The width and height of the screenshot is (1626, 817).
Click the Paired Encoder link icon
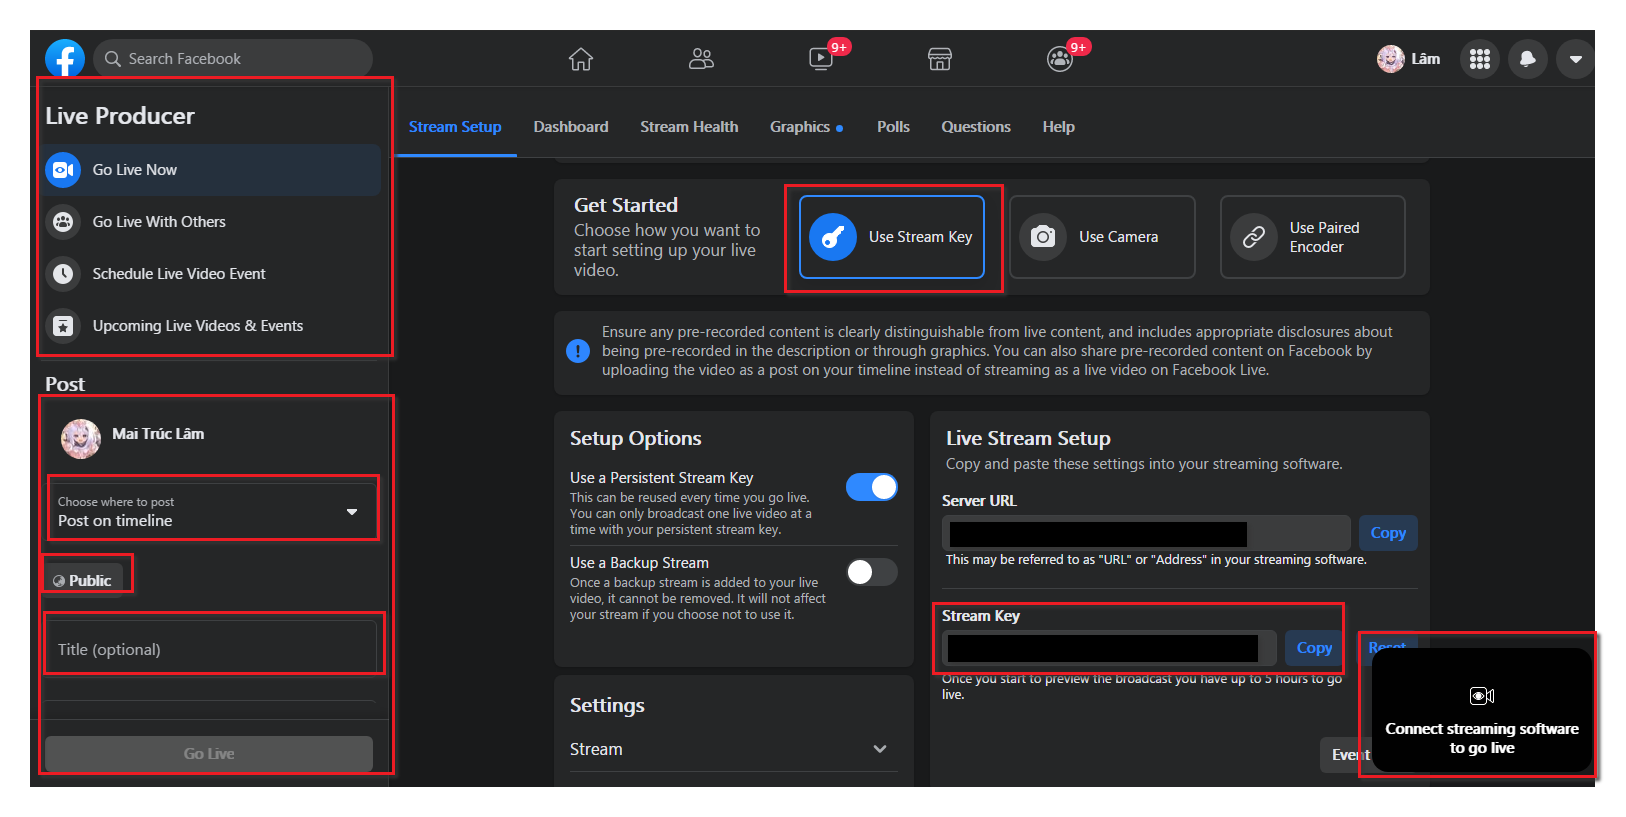pyautogui.click(x=1254, y=237)
